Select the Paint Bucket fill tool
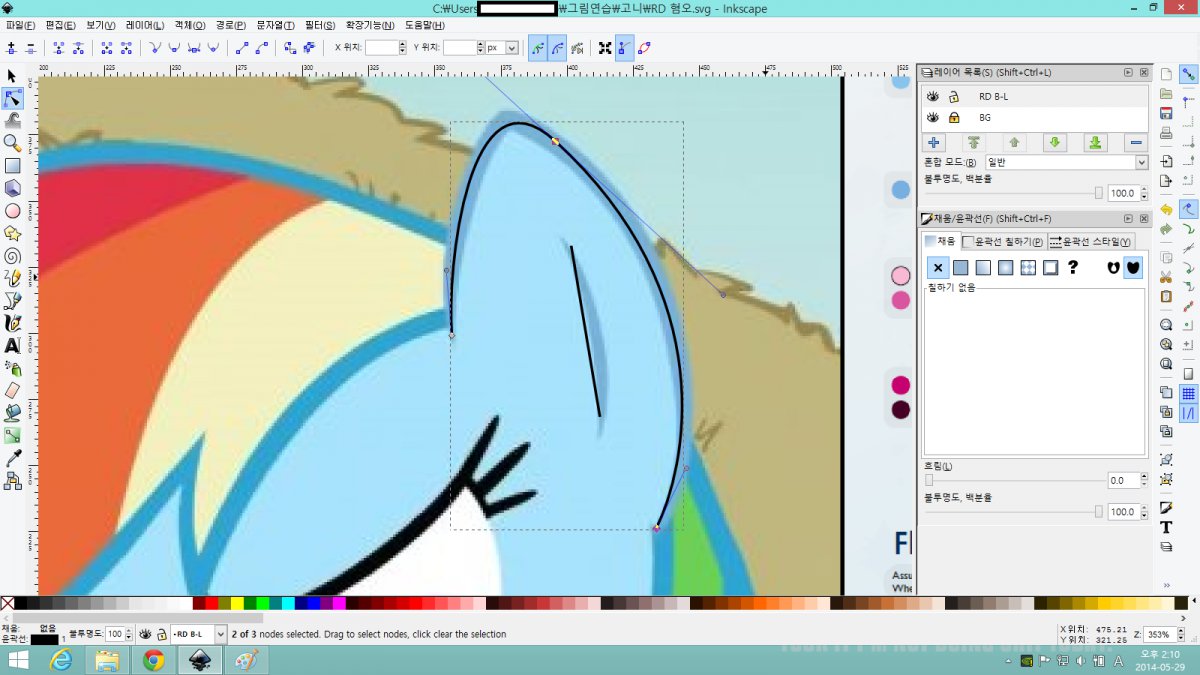The width and height of the screenshot is (1200, 675). tap(12, 413)
